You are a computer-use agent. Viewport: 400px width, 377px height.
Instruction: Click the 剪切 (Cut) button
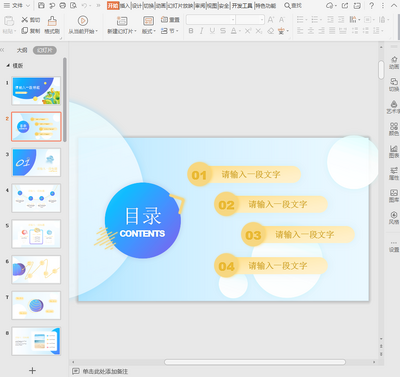[30, 20]
